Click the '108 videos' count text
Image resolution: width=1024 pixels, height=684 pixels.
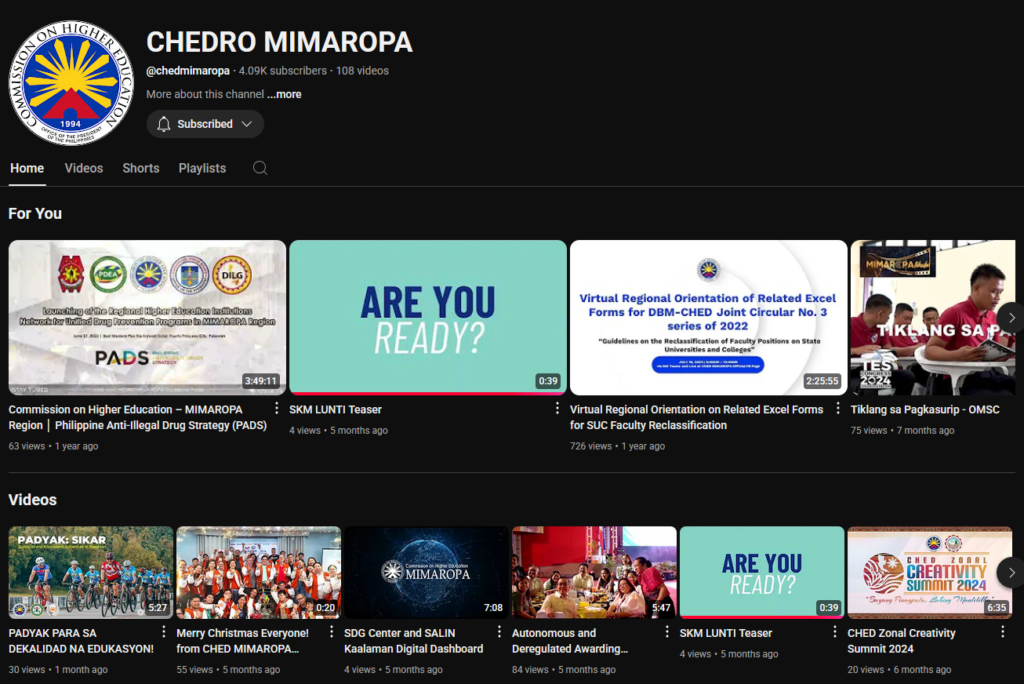[362, 71]
